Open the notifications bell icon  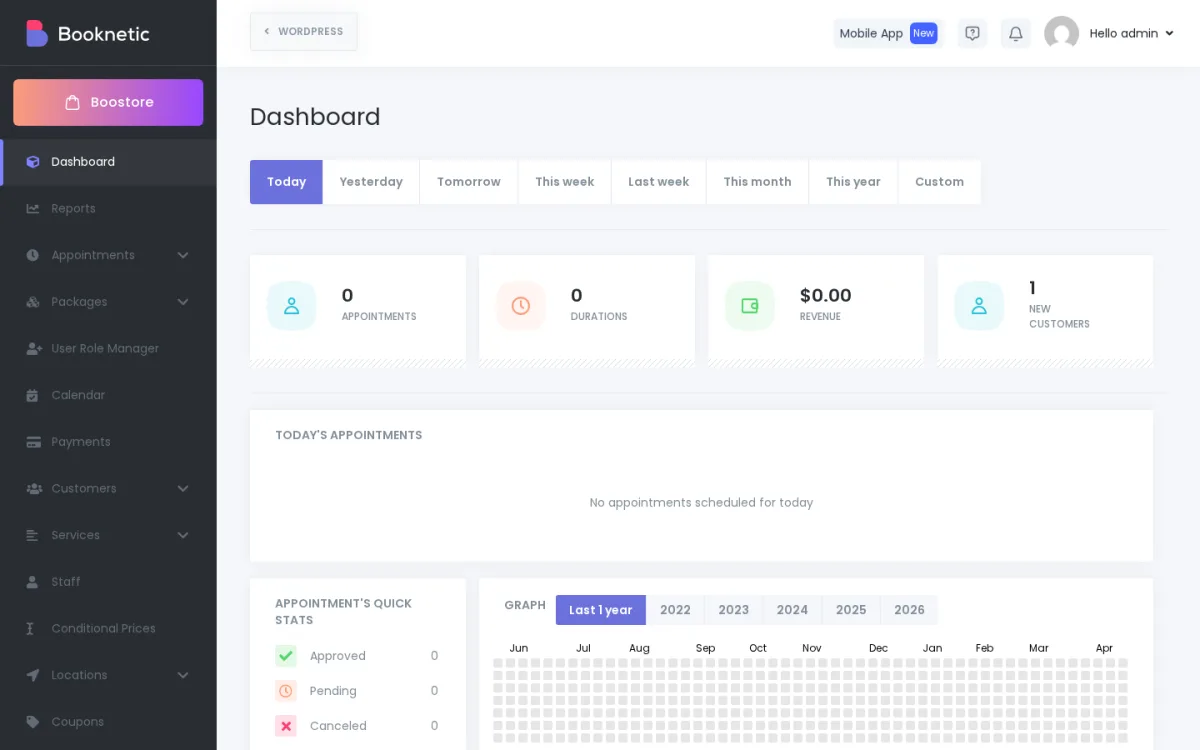(x=1016, y=33)
